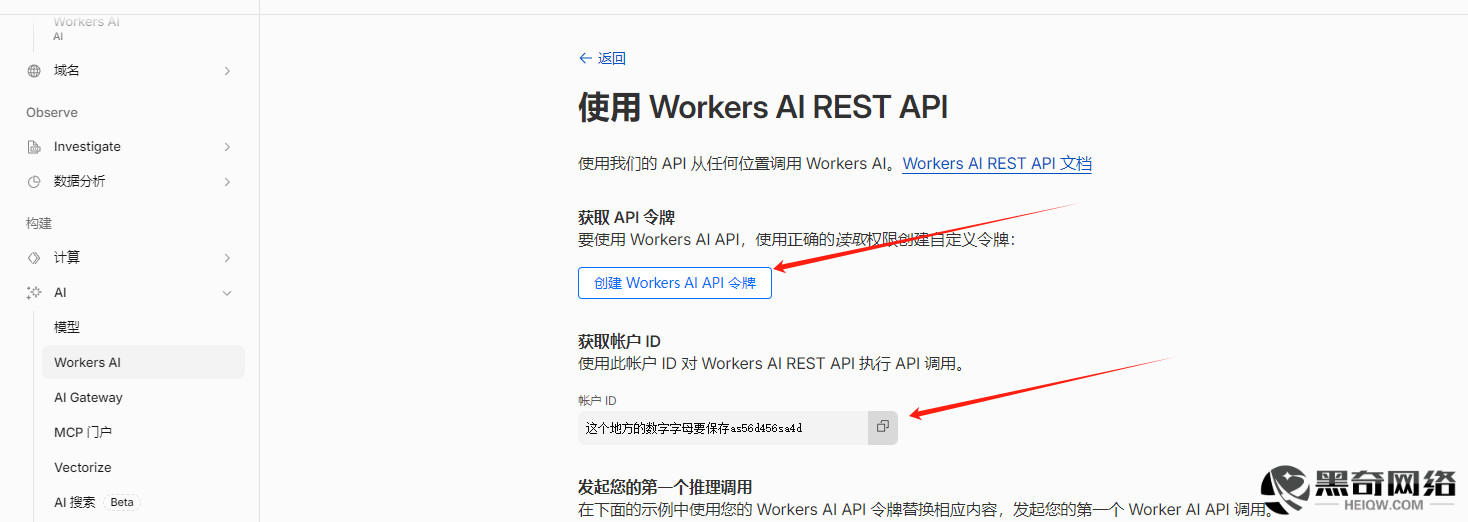Click the globe icon beside 域名

pyautogui.click(x=34, y=71)
